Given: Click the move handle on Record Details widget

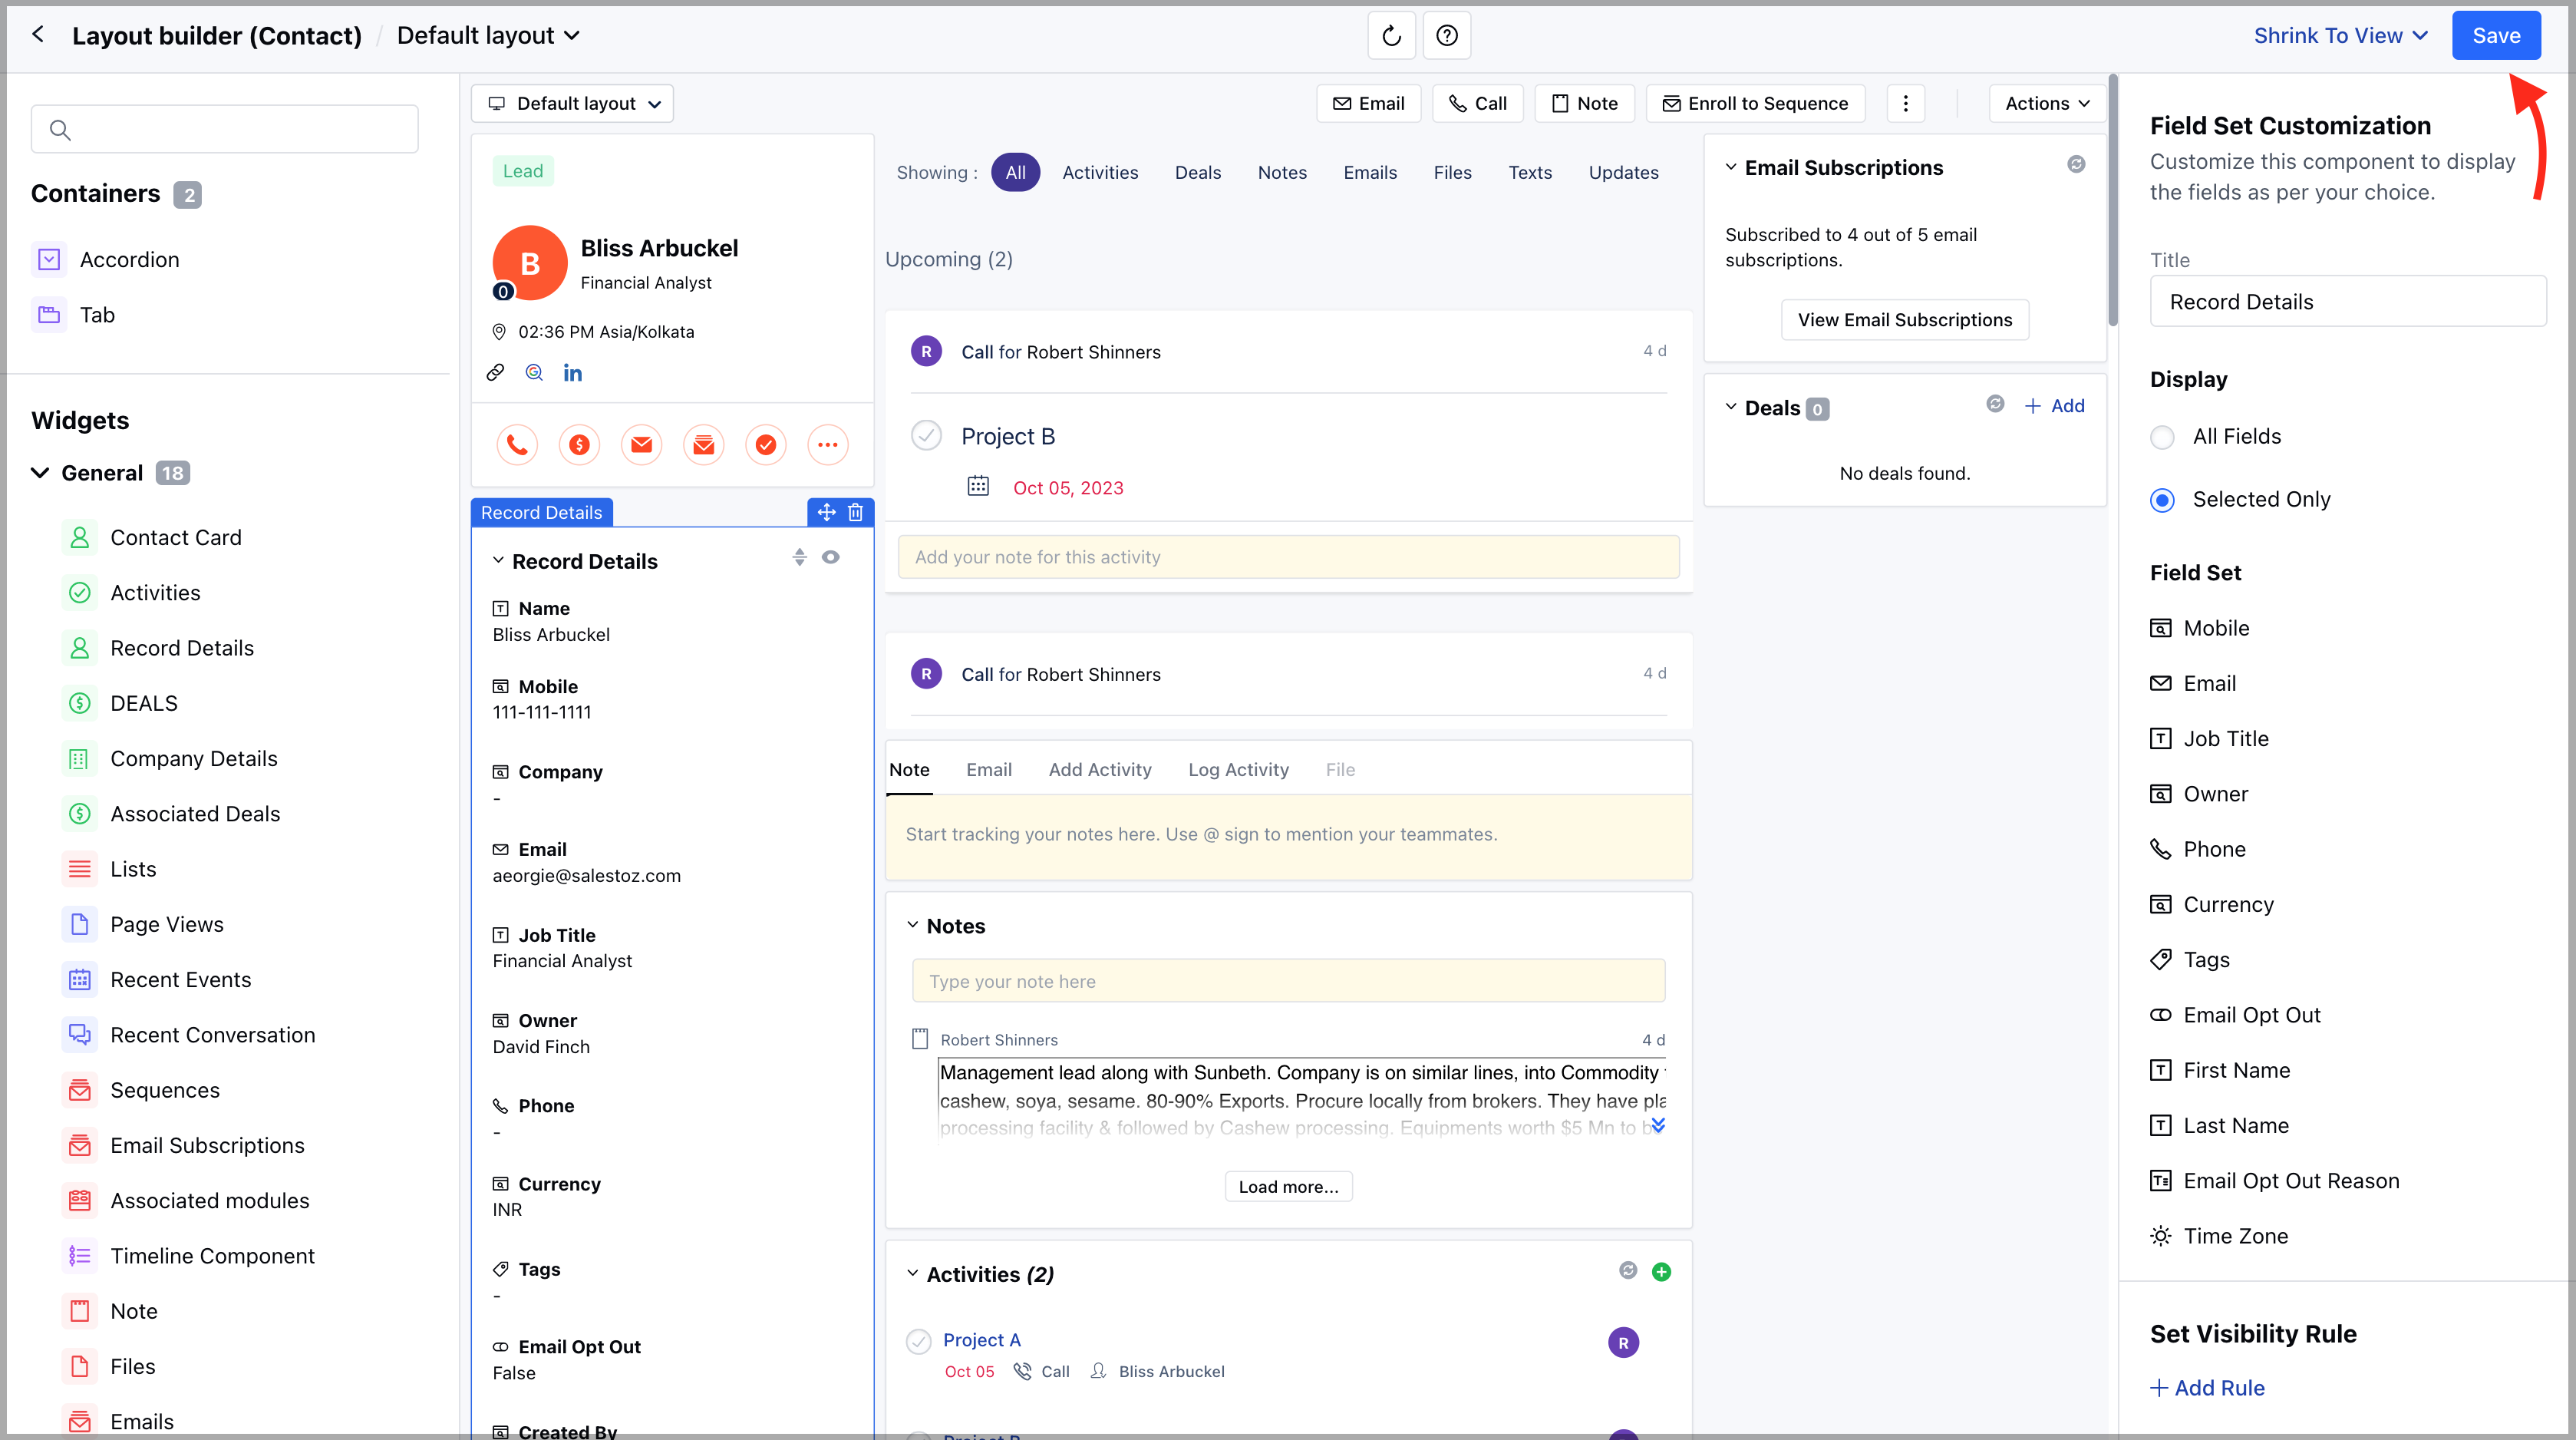Looking at the screenshot, I should (x=826, y=512).
